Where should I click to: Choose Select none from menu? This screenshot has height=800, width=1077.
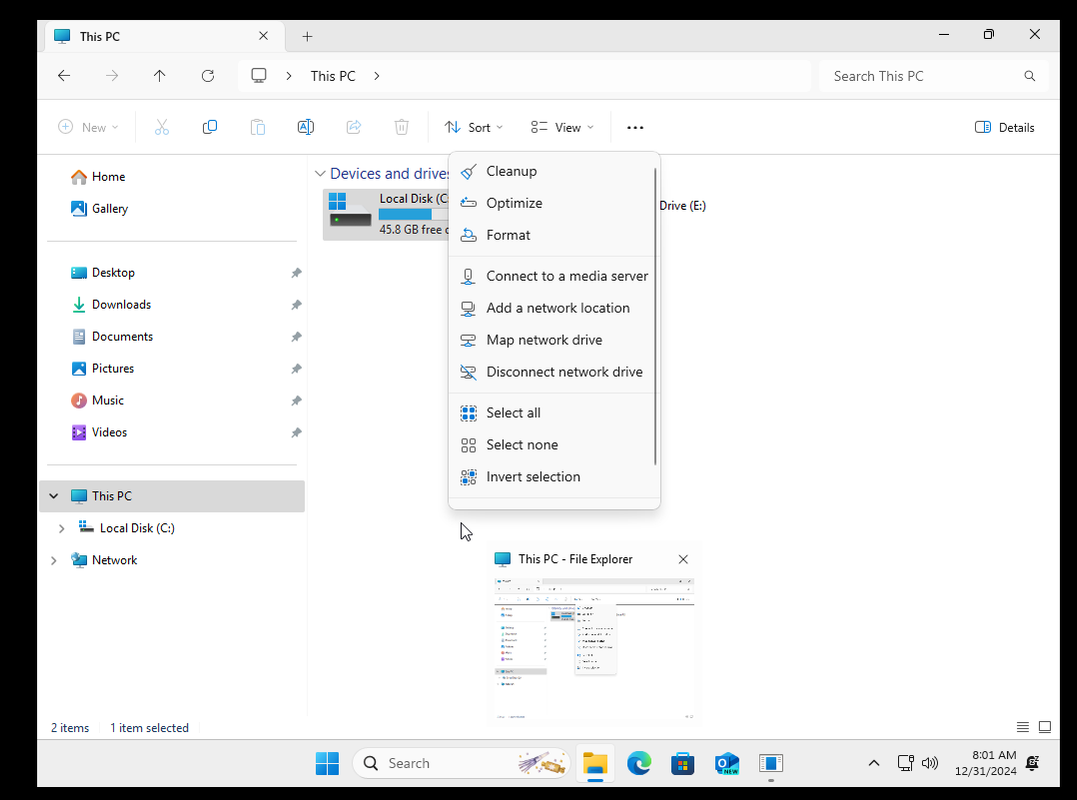[x=554, y=445]
